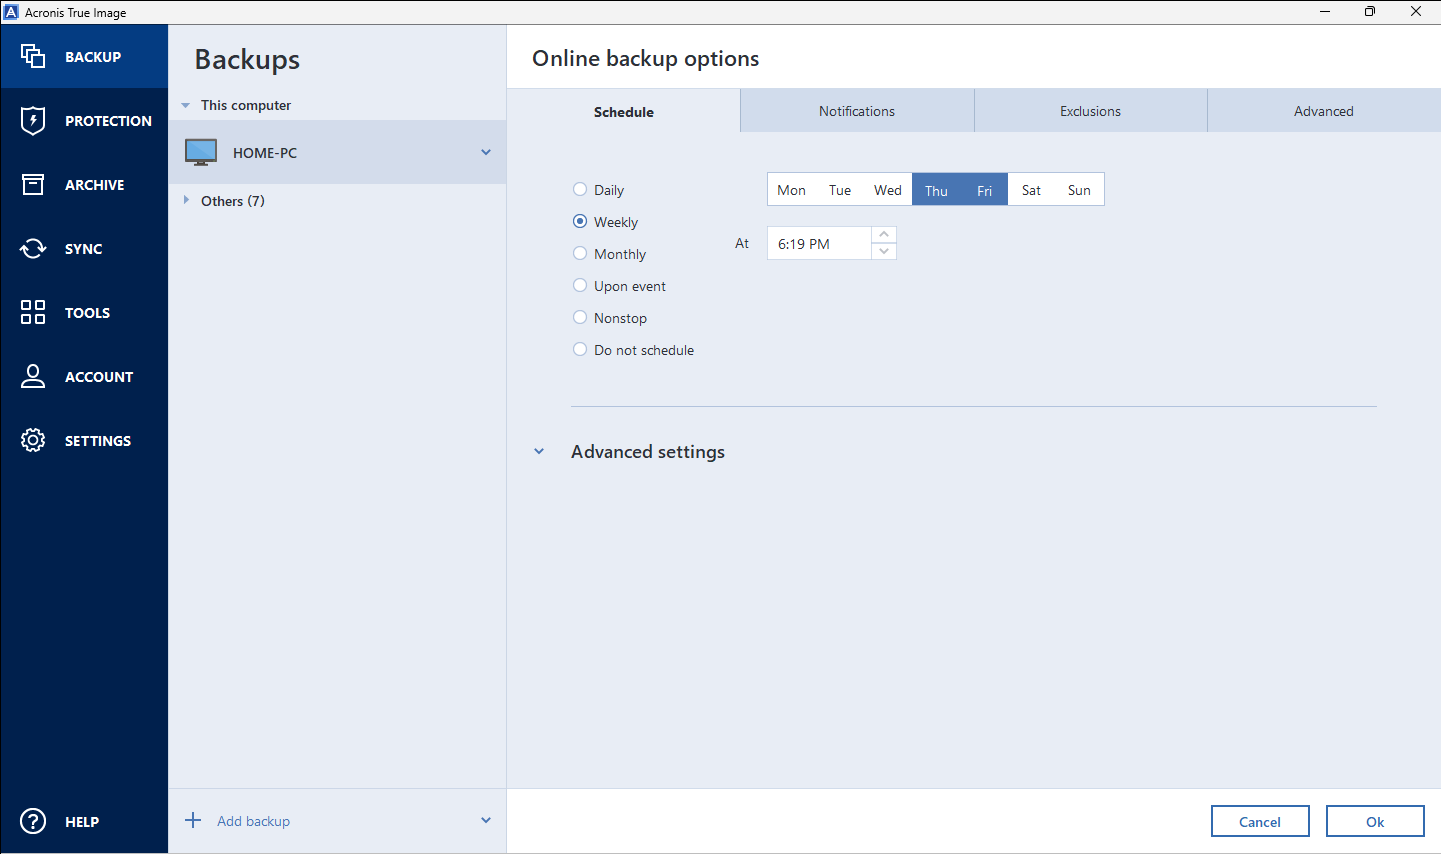This screenshot has height=854, width=1441.
Task: Toggle Monday as a backup day
Action: pyautogui.click(x=791, y=189)
